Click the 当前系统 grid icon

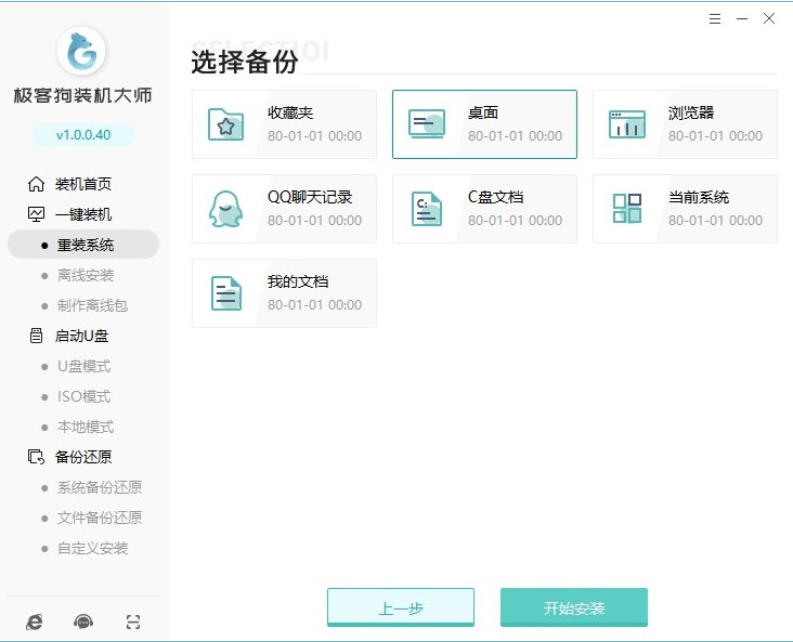[x=627, y=209]
